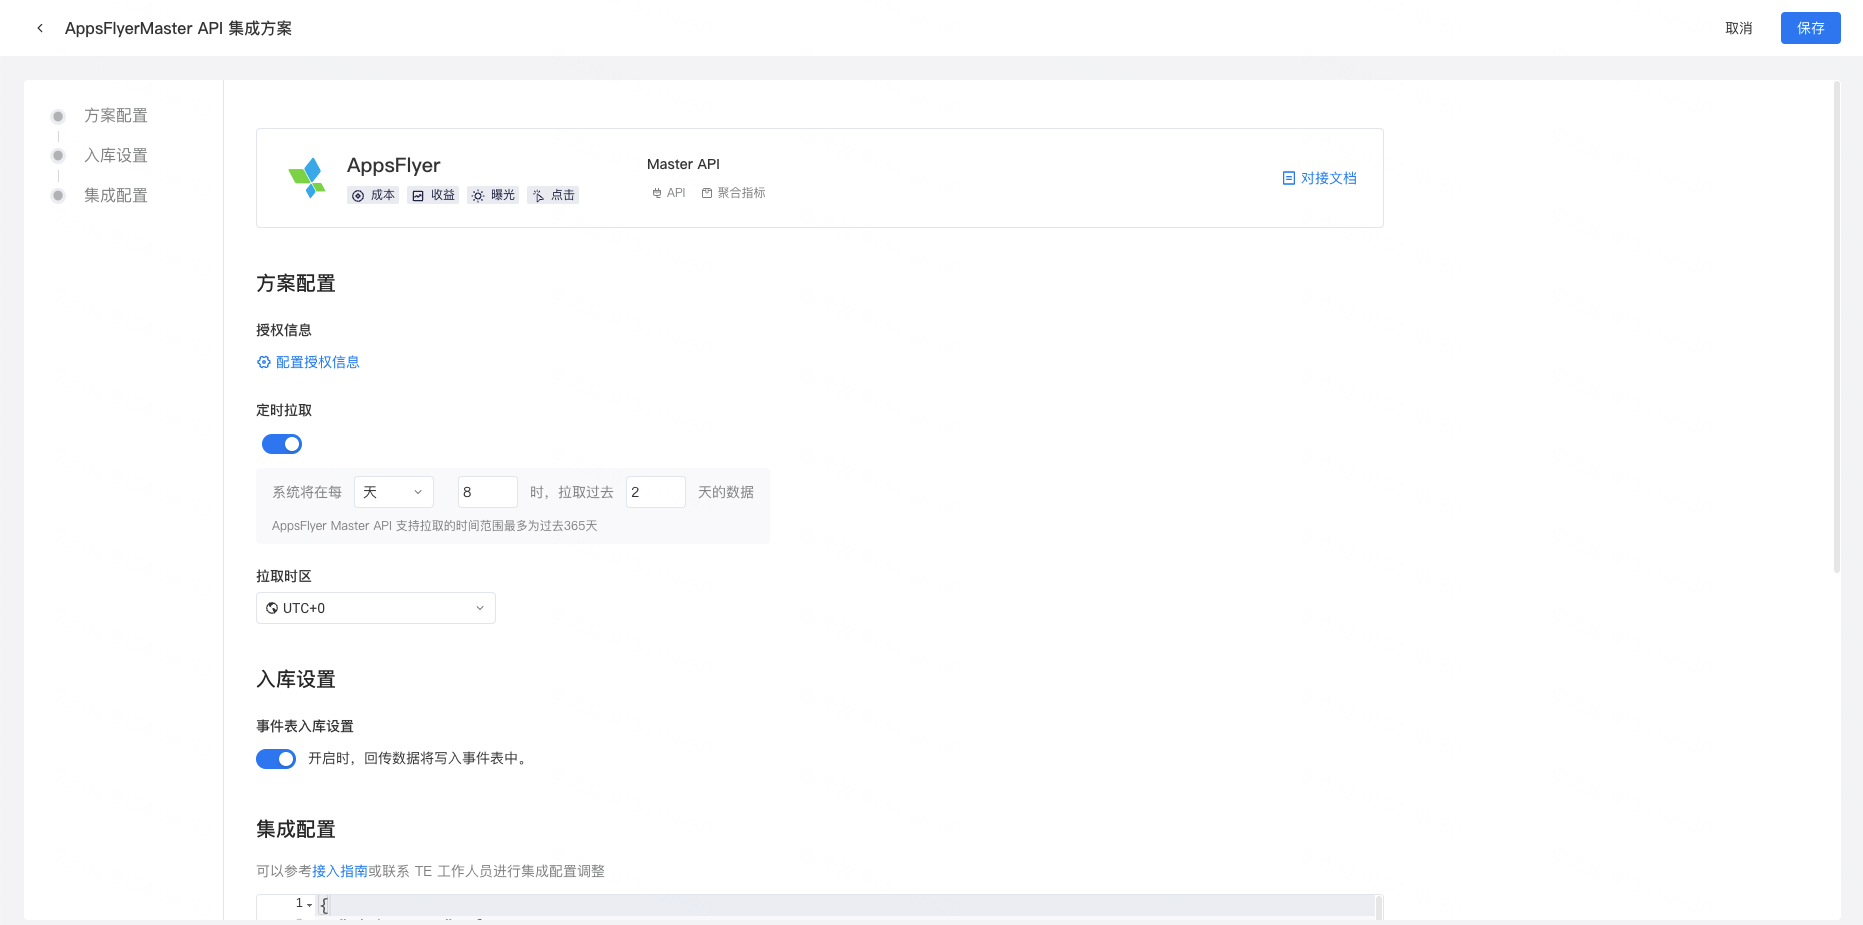Click the 收益 metric tag icon

pyautogui.click(x=419, y=195)
